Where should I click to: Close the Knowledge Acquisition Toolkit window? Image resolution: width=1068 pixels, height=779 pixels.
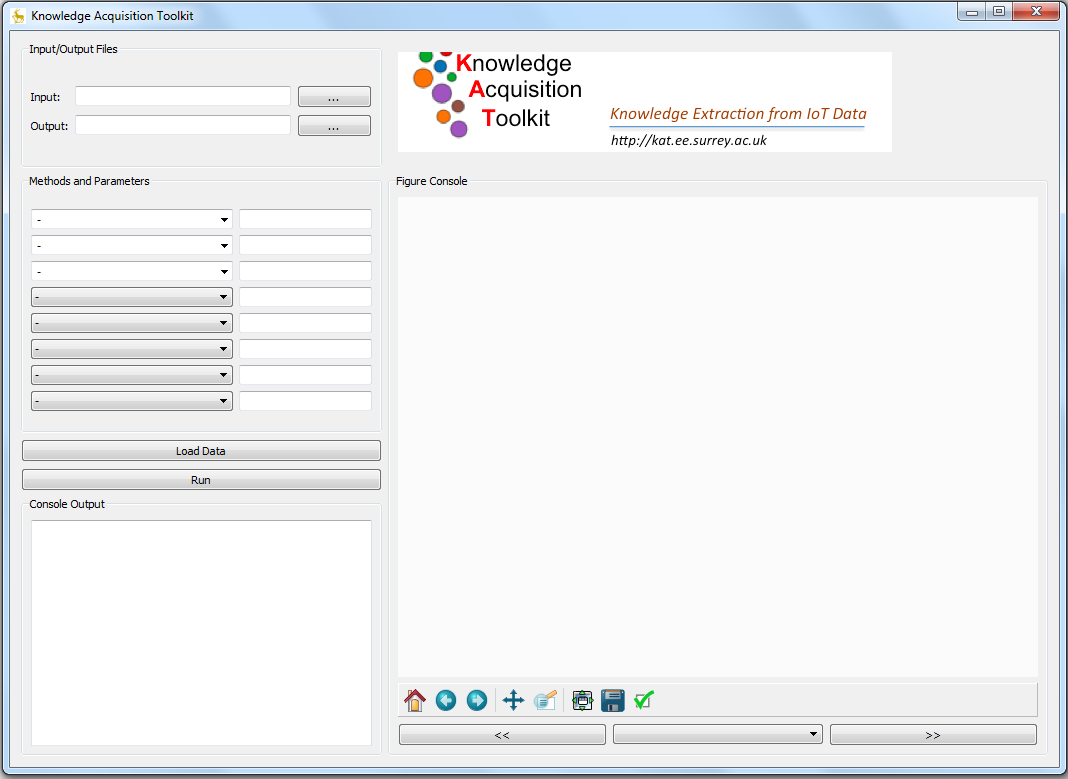[1036, 12]
